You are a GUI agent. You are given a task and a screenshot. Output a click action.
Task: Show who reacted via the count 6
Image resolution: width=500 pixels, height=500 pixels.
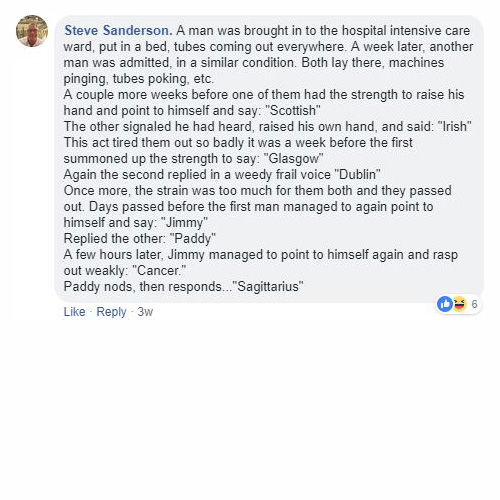tap(474, 304)
